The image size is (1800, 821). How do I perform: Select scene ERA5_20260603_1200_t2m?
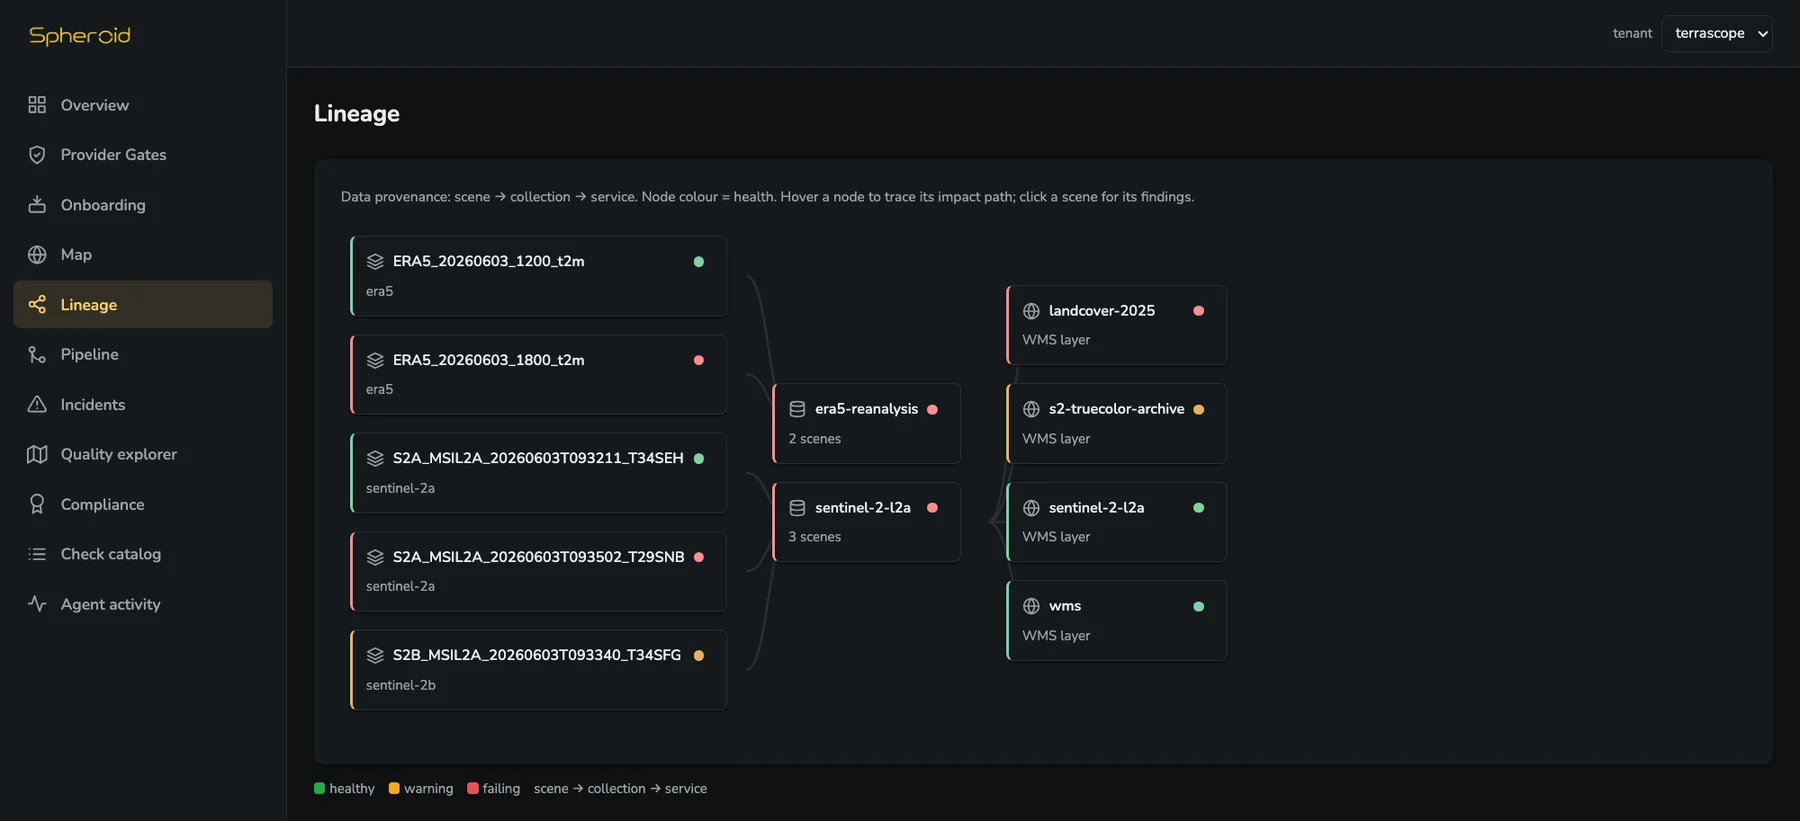(x=538, y=276)
